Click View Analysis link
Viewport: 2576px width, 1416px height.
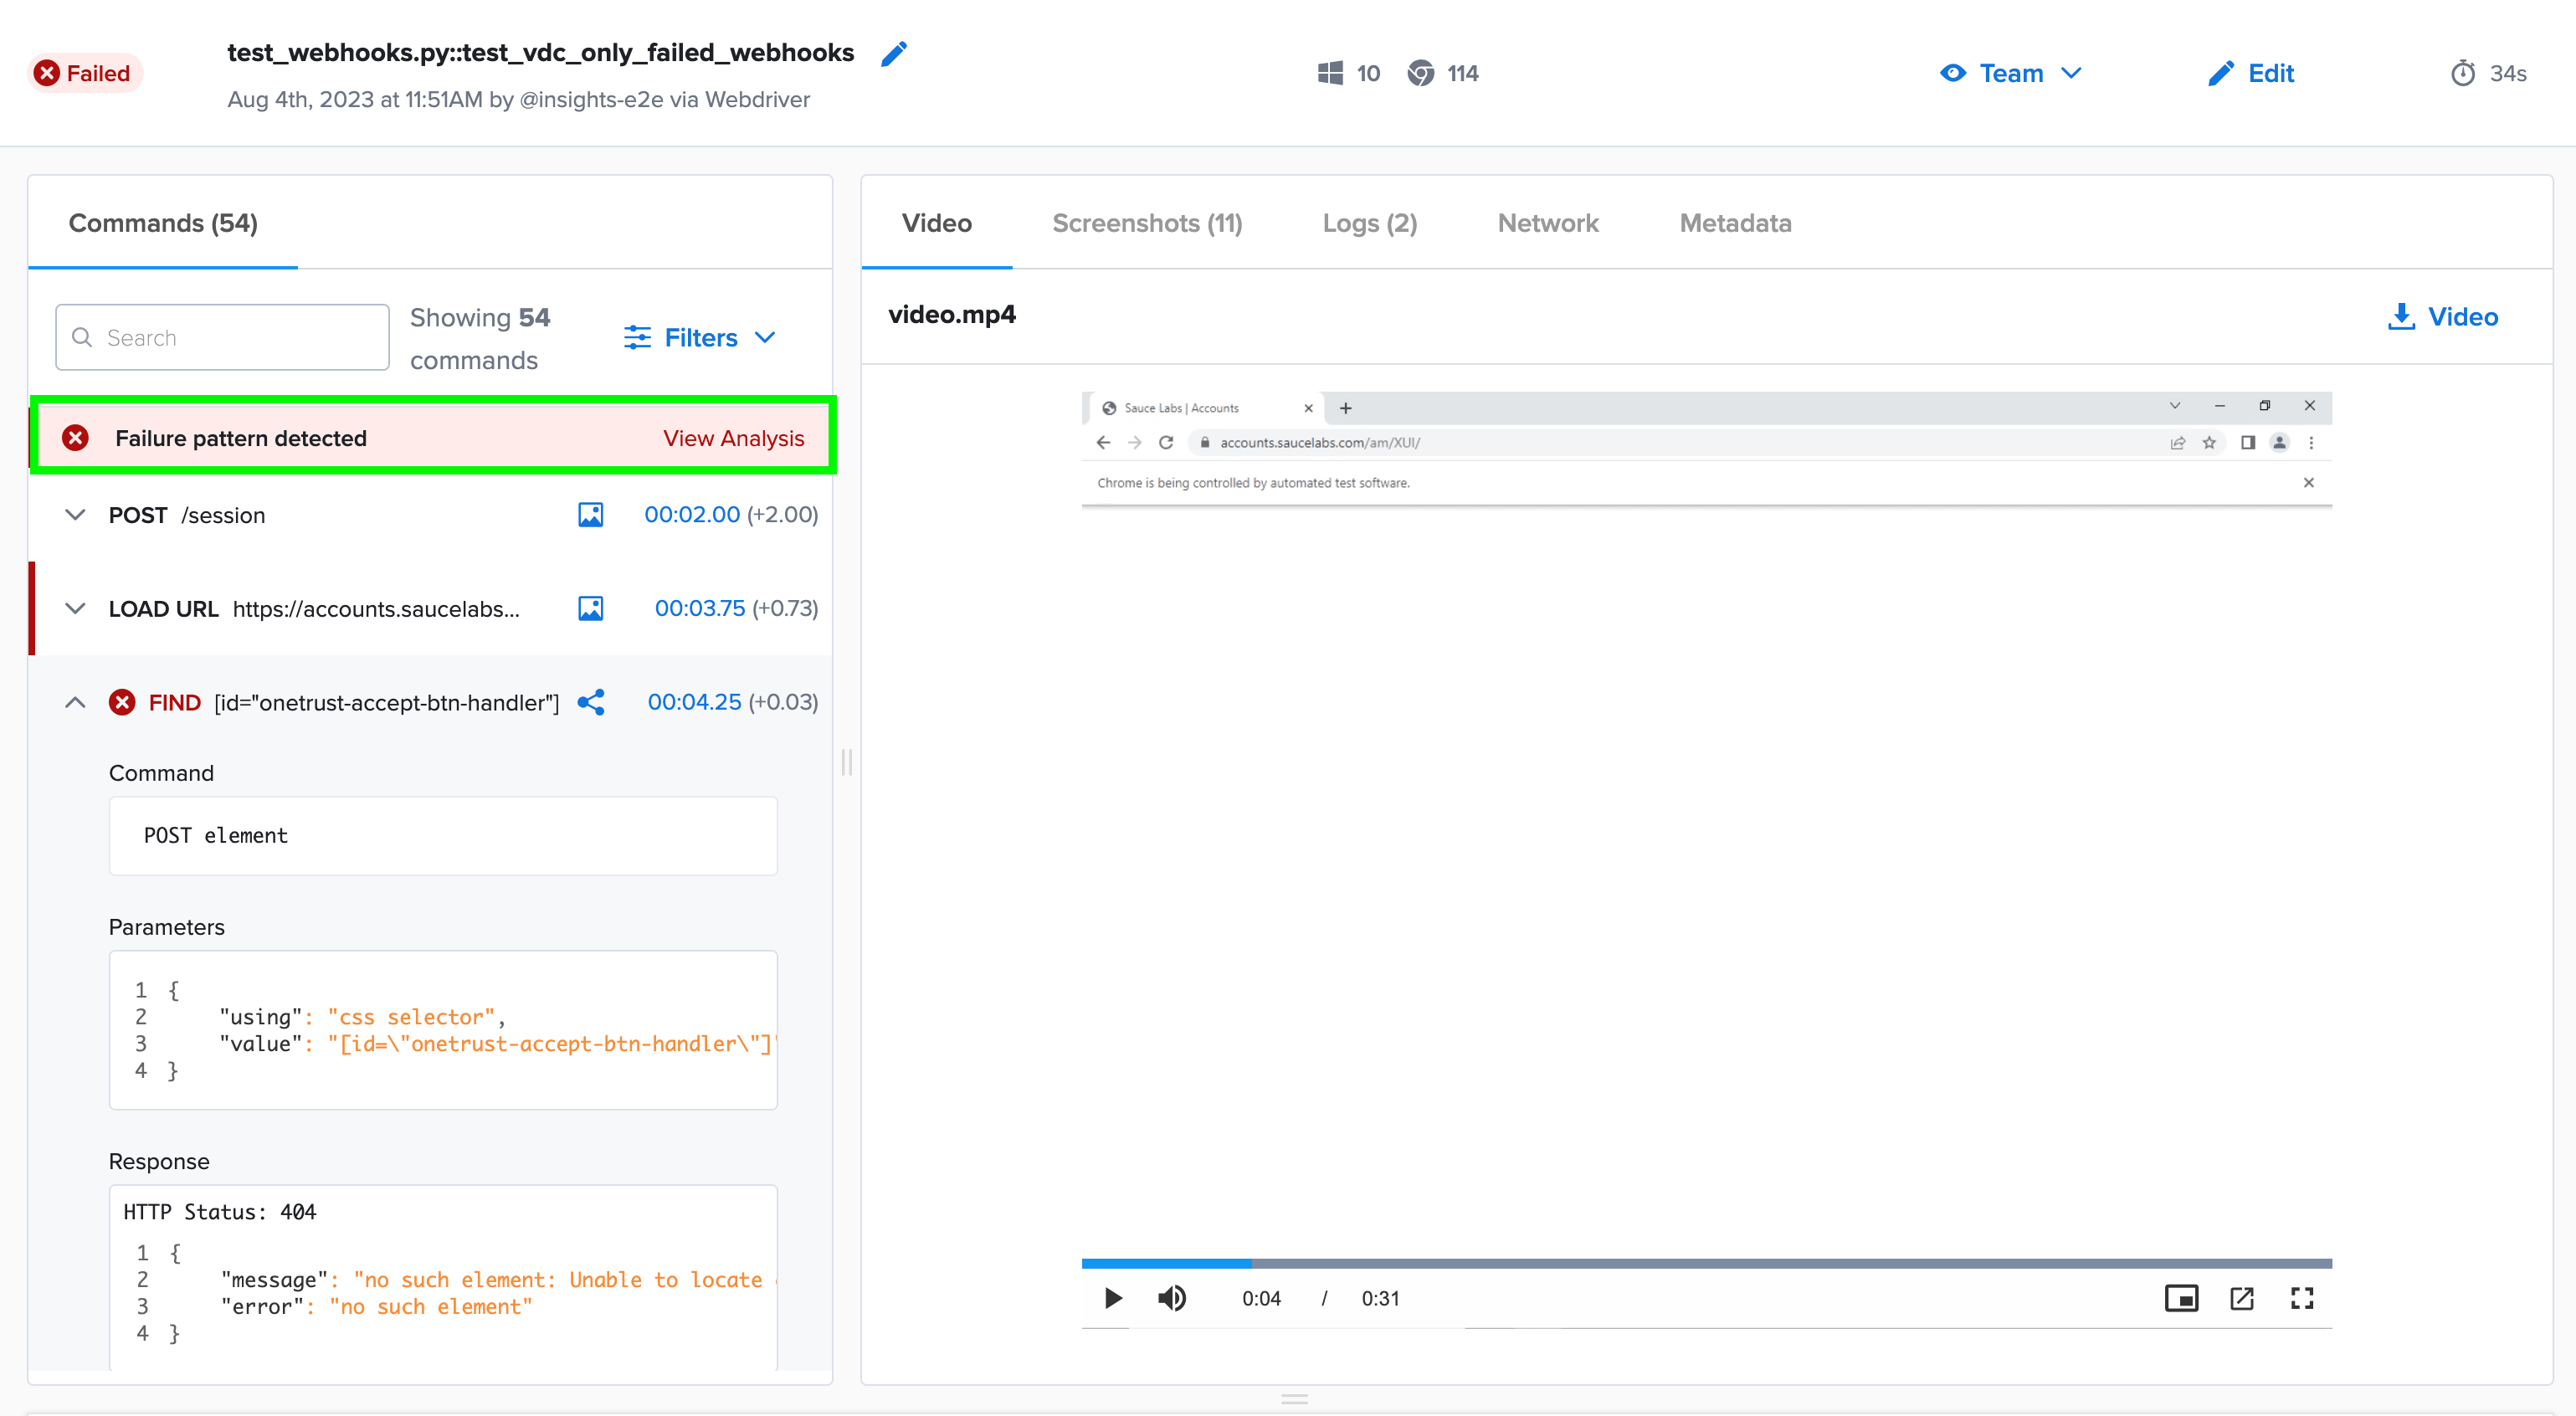[733, 438]
